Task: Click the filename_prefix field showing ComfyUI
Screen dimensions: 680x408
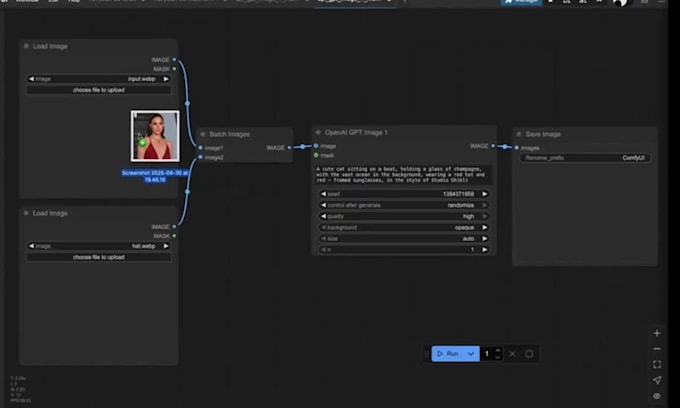Action: pyautogui.click(x=585, y=158)
